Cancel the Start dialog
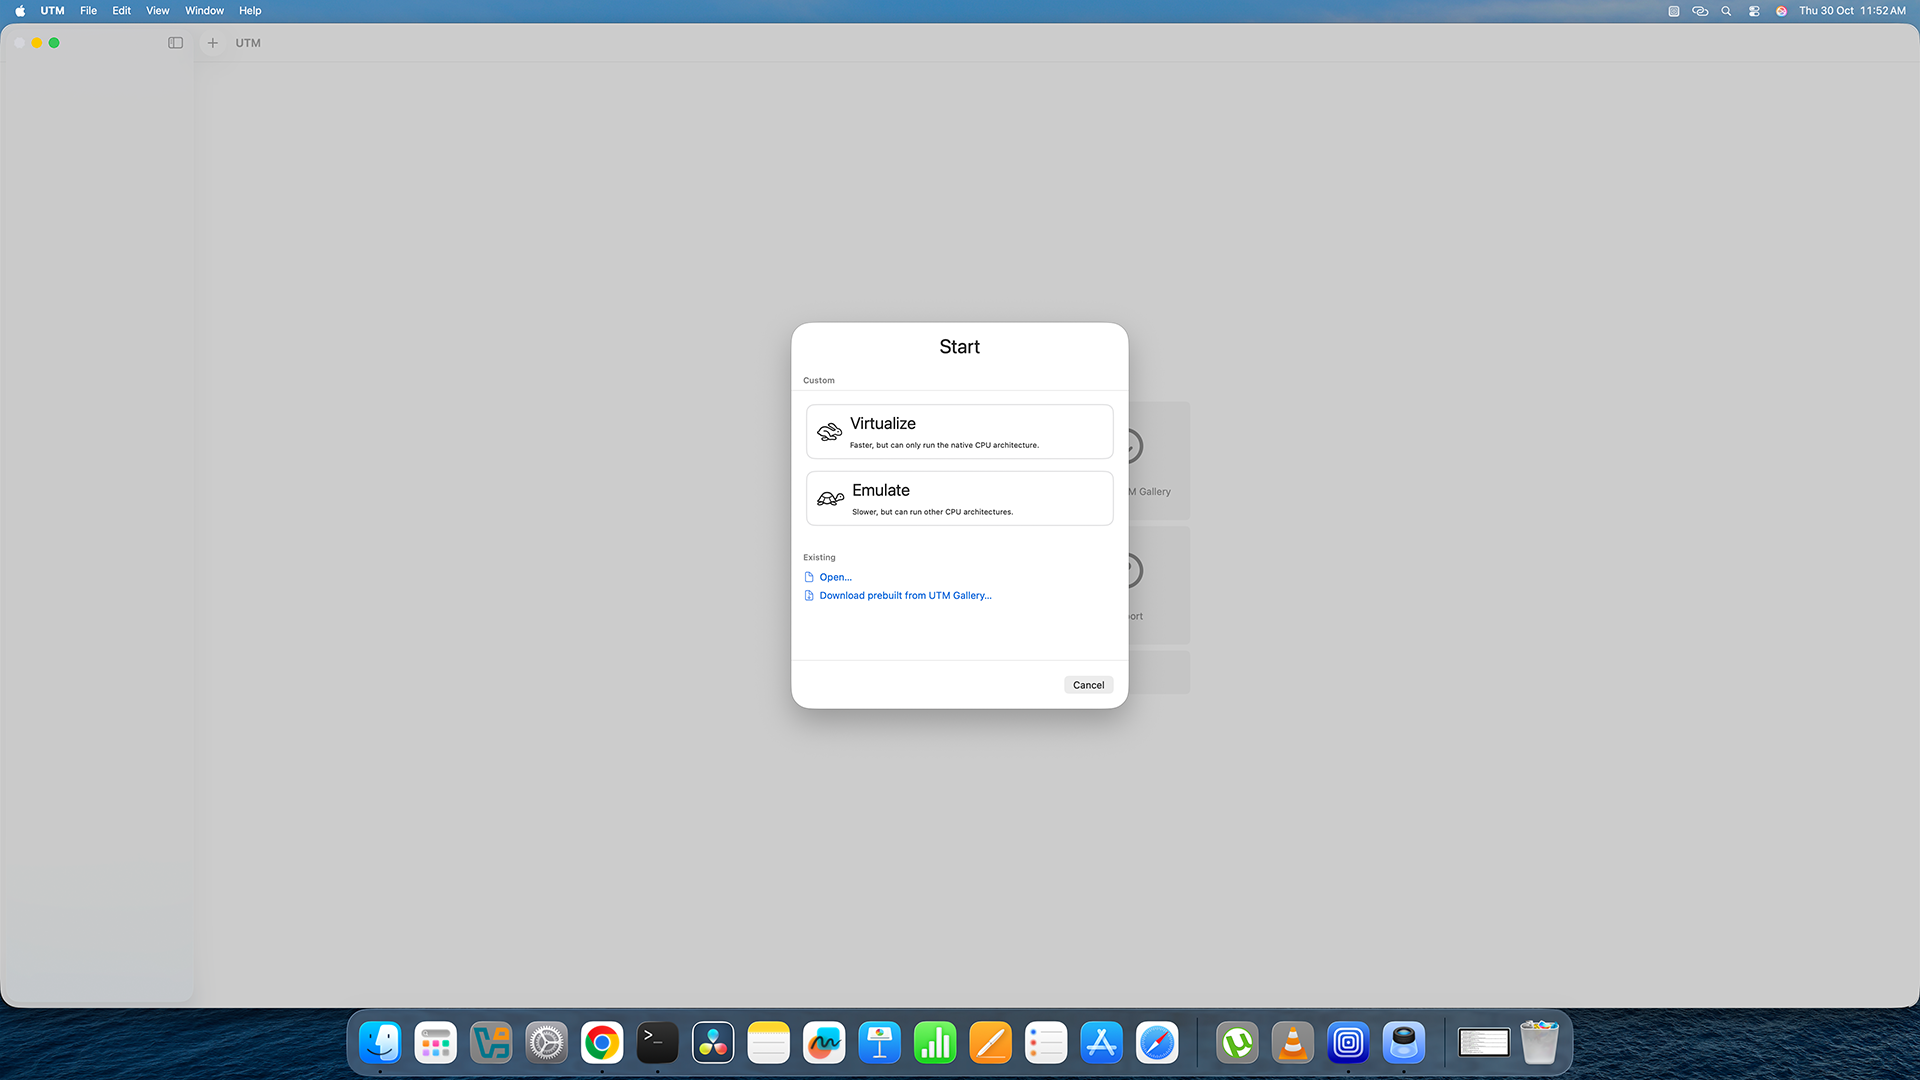Viewport: 1920px width, 1080px height. pyautogui.click(x=1088, y=684)
